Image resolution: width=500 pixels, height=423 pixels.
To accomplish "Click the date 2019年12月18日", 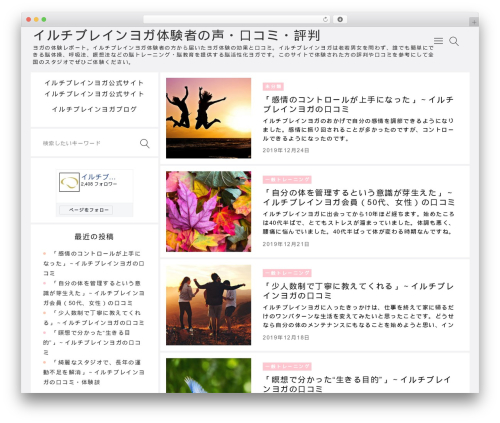I will (286, 338).
